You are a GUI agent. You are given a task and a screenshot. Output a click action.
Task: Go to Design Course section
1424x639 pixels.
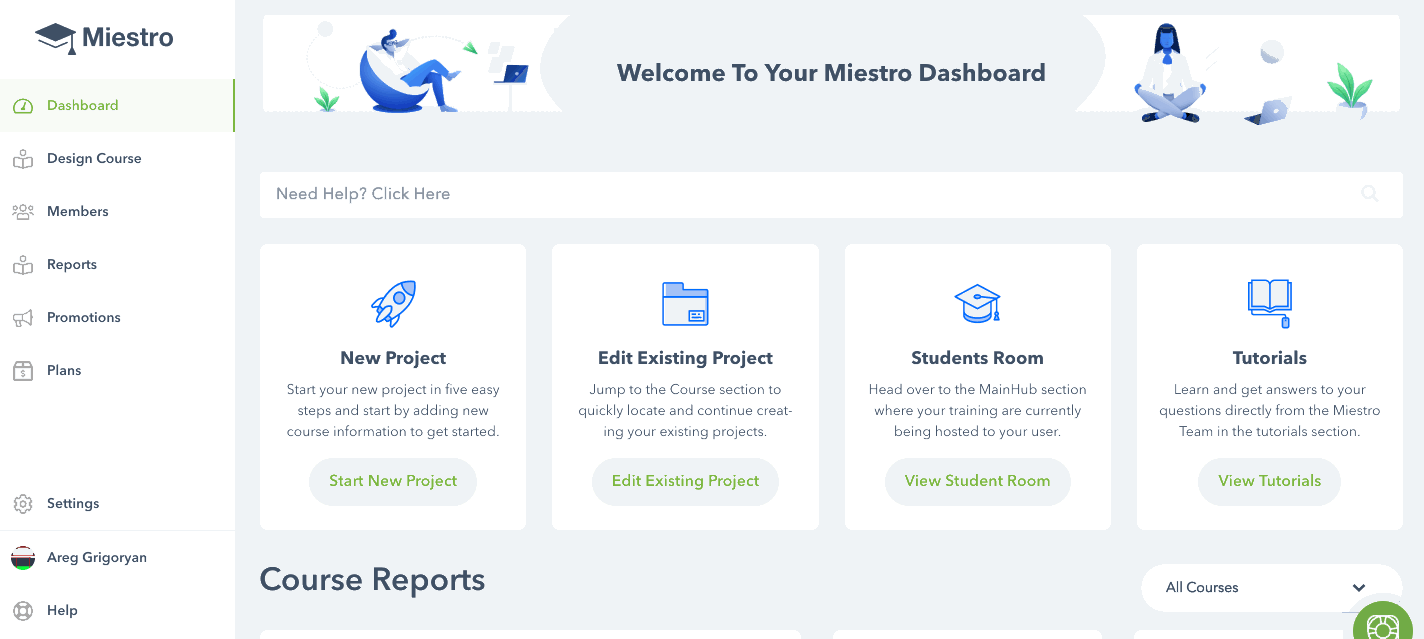pyautogui.click(x=117, y=159)
